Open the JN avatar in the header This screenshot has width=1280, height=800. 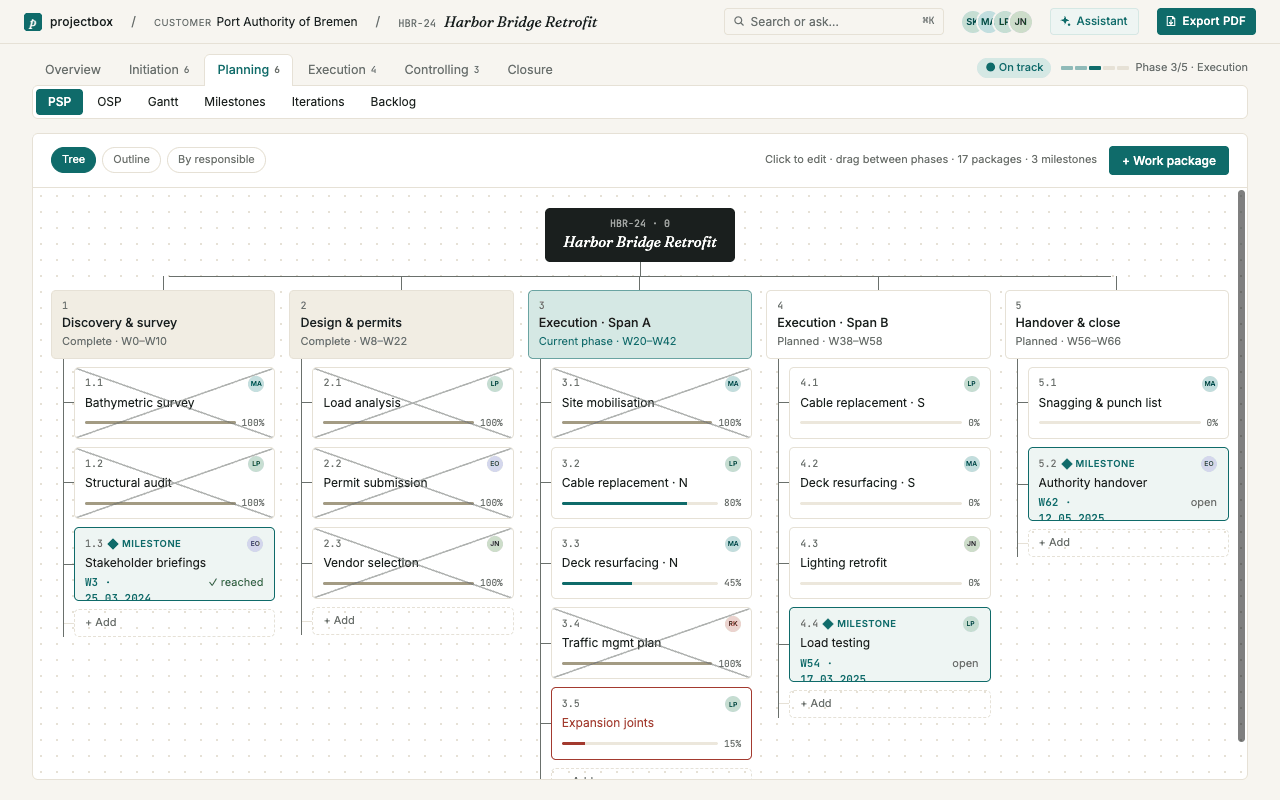point(1020,21)
